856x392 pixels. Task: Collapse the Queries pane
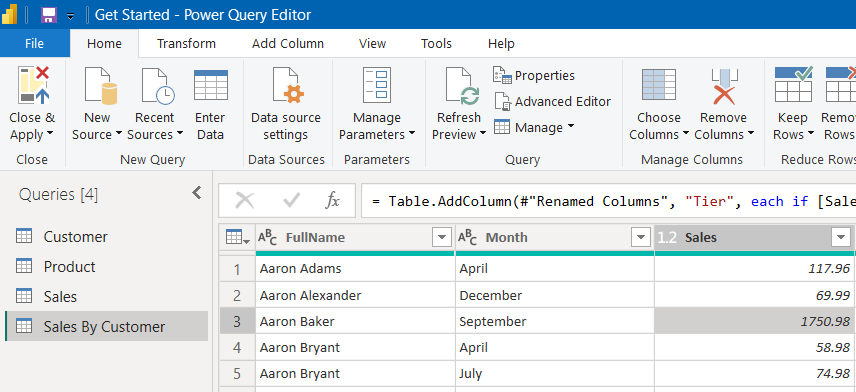coord(197,193)
